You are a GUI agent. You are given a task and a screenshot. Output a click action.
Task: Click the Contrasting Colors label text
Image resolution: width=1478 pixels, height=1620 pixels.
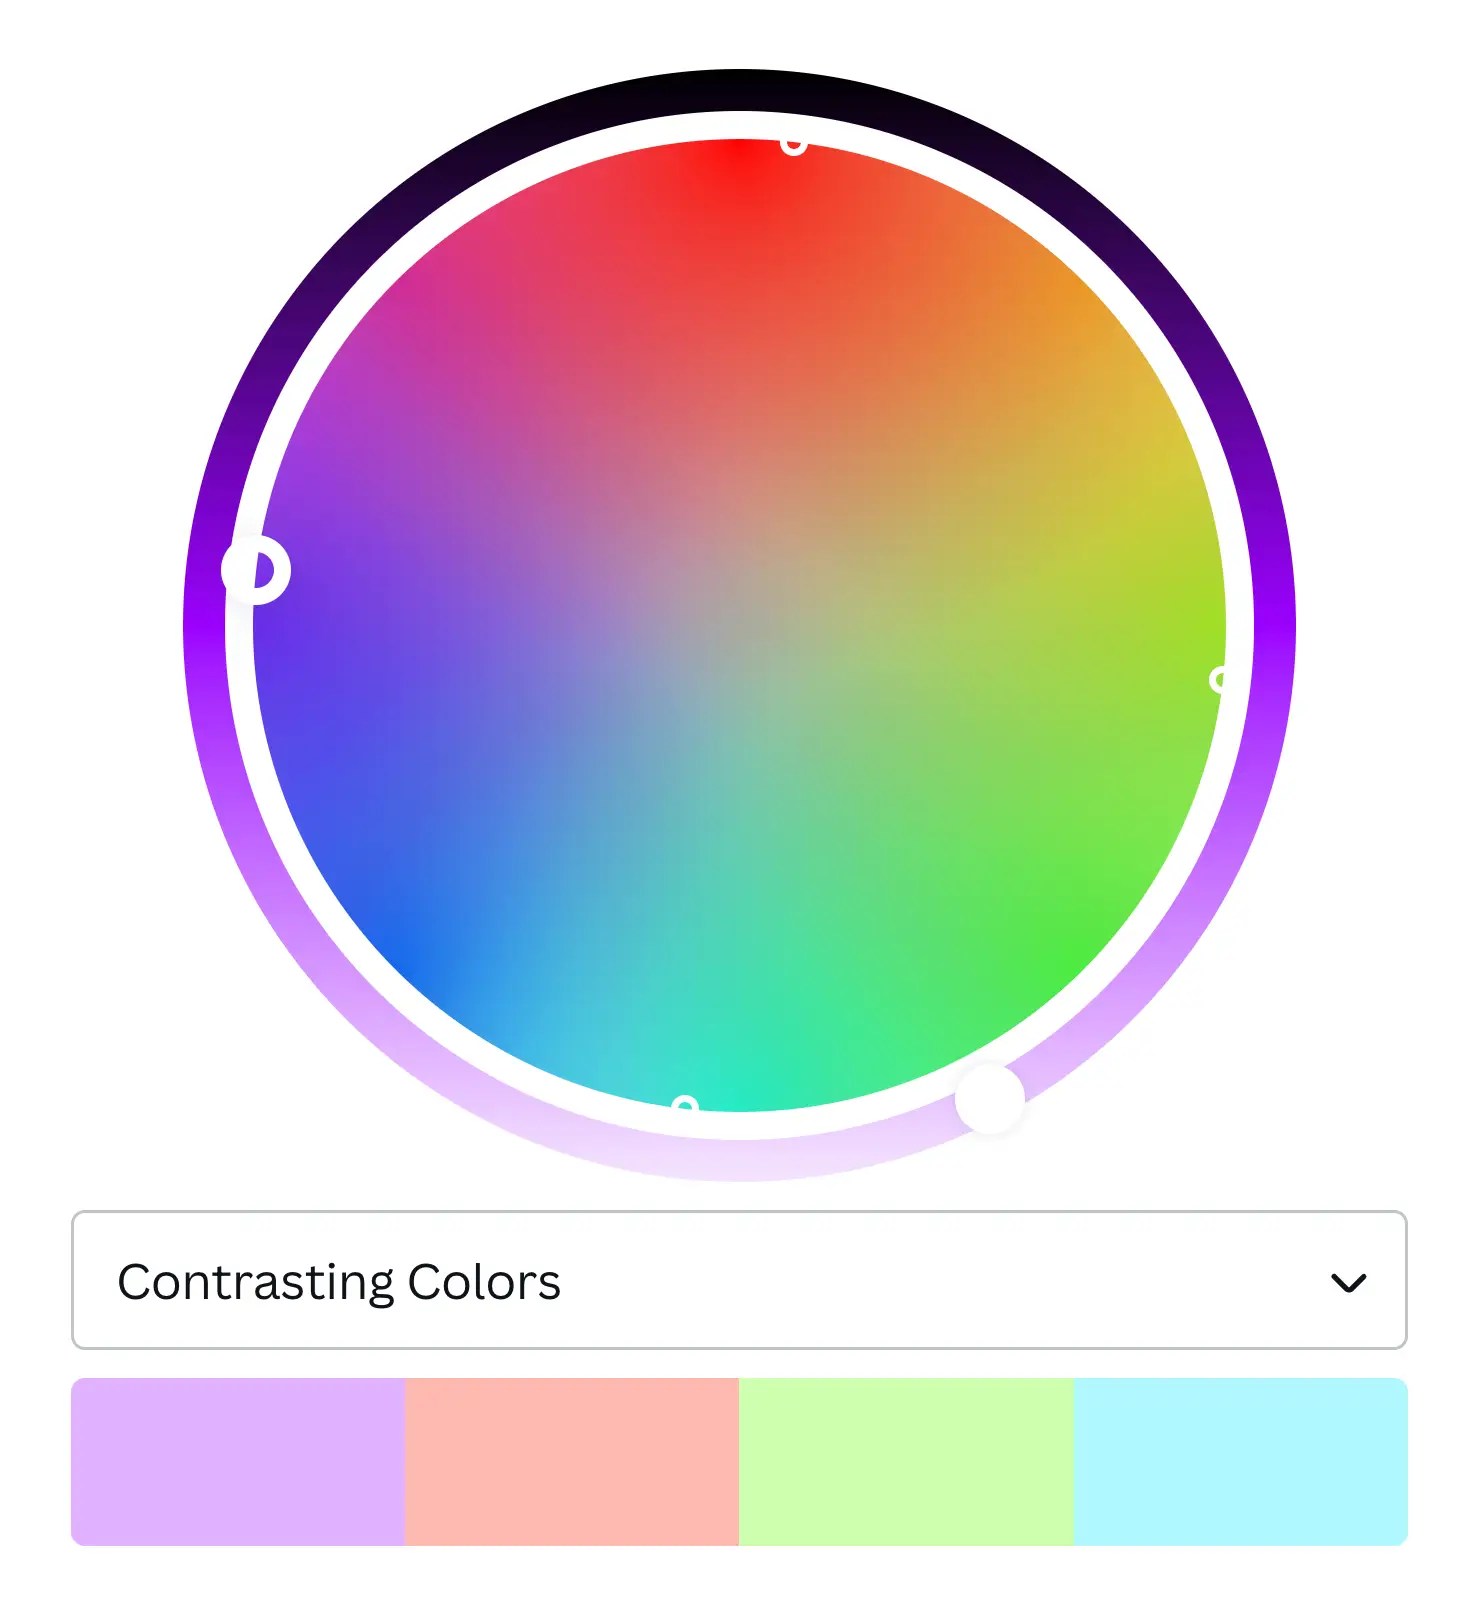pos(340,1281)
